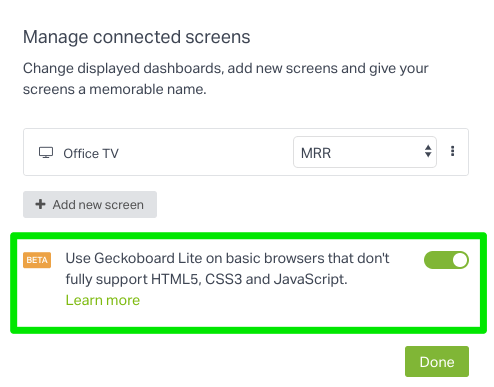494x387 pixels.
Task: Click the monitor icon beside Office TV
Action: click(46, 153)
